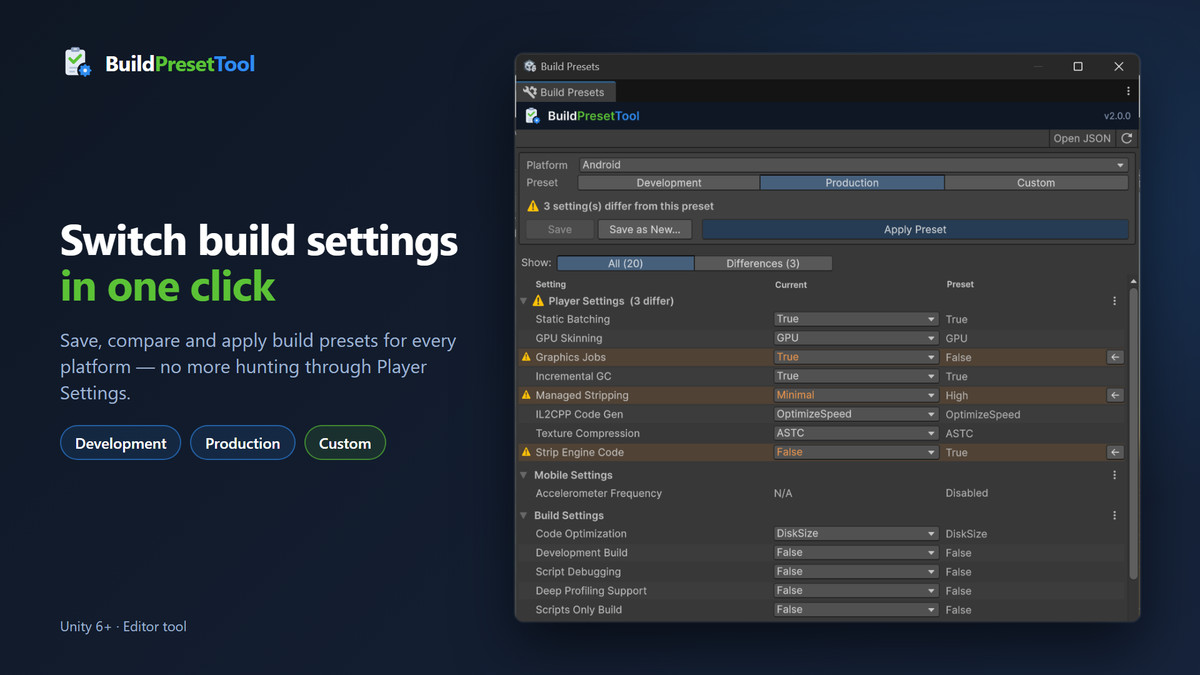1200x675 pixels.
Task: Open the Platform Android dropdown
Action: coord(853,165)
